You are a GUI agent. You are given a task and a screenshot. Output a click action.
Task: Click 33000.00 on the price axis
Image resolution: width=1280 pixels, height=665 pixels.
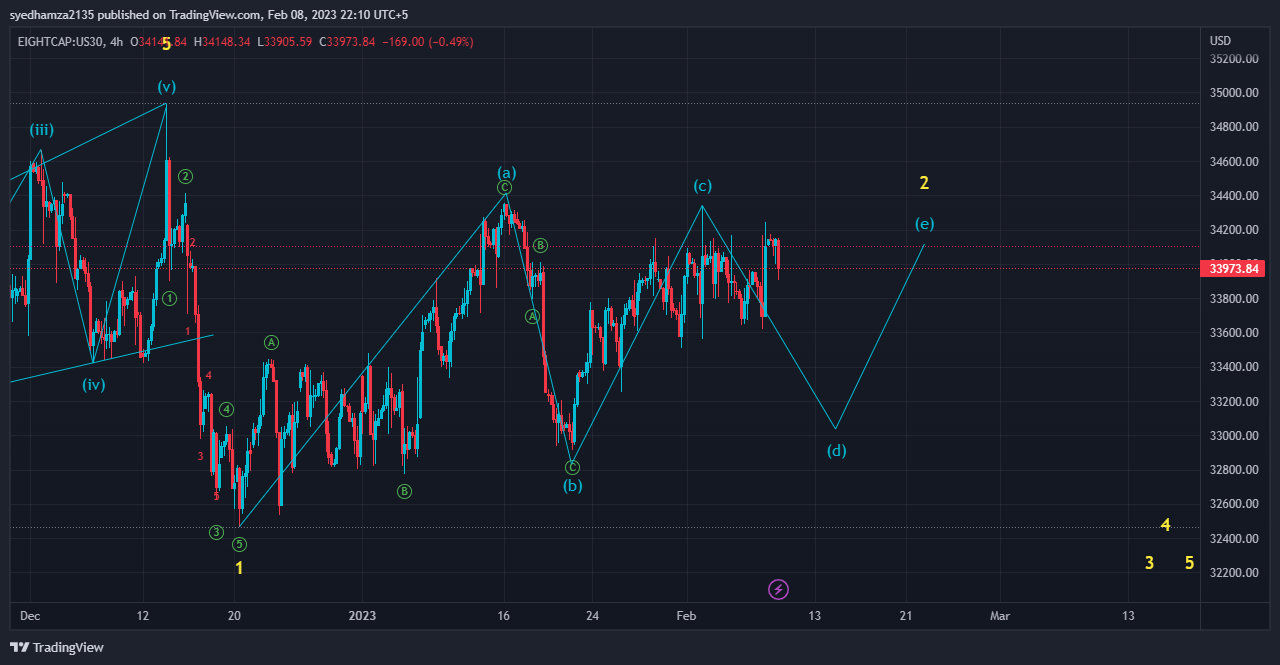(1233, 436)
